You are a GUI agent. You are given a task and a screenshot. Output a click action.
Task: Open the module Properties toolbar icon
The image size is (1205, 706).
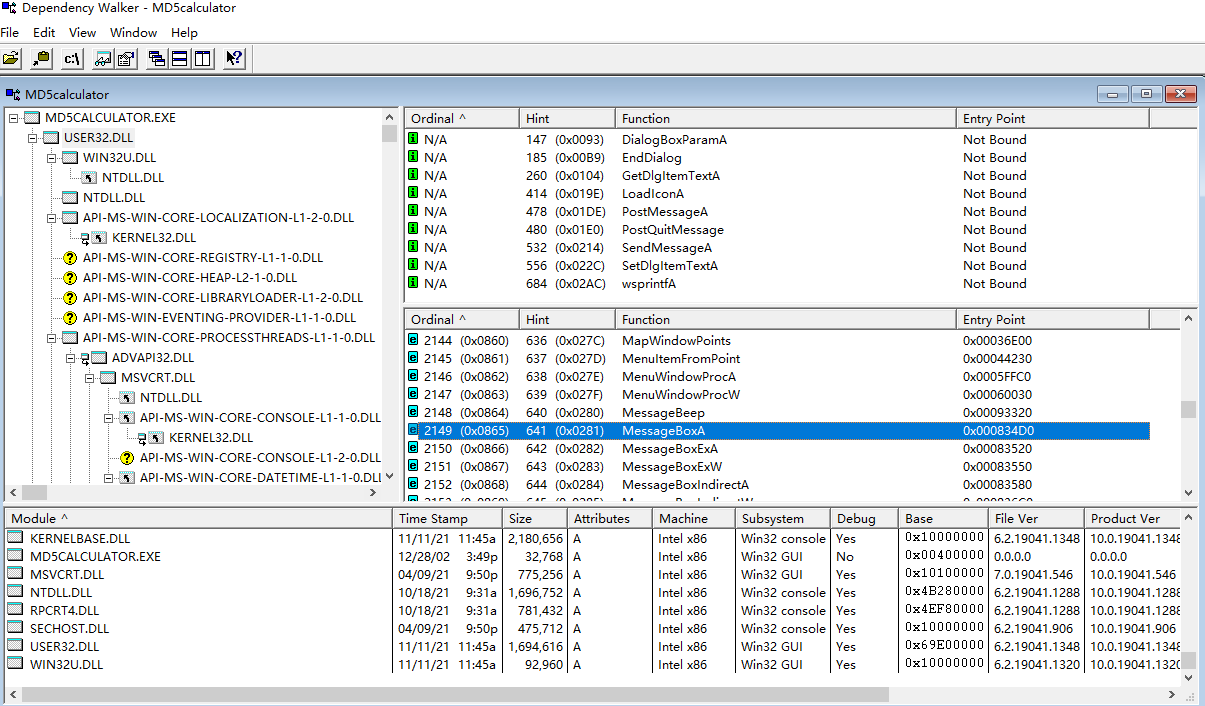pyautogui.click(x=126, y=59)
